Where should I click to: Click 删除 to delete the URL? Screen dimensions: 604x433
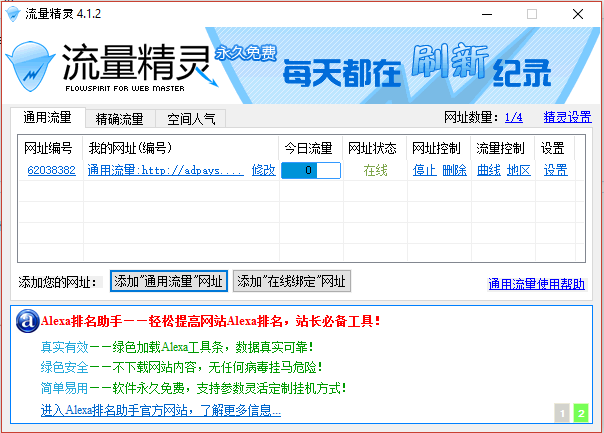coord(455,170)
